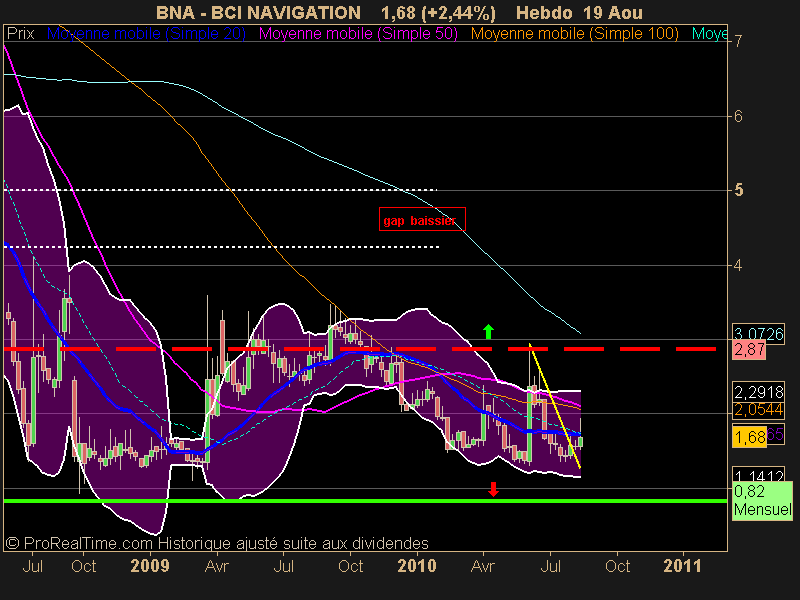Screen dimensions: 800x600
Task: Click the 'gap baissier' annotation box
Action: [422, 219]
